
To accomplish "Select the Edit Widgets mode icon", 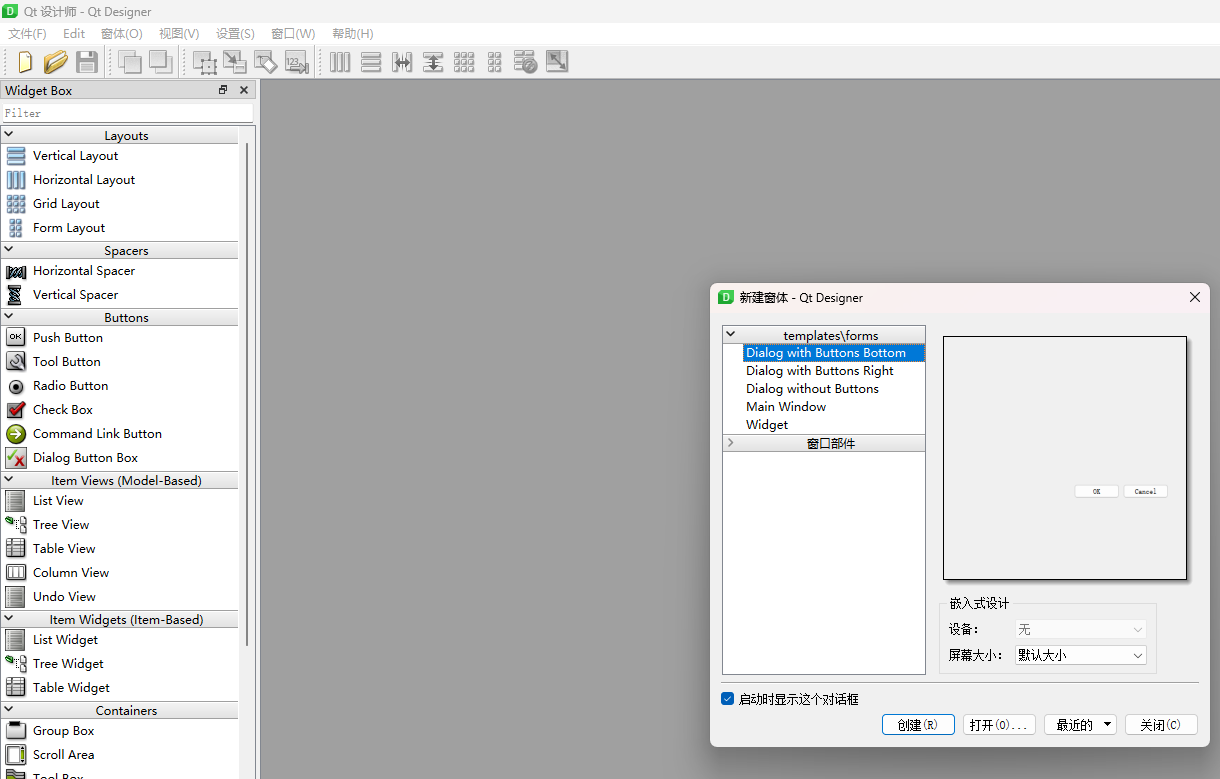I will (204, 62).
